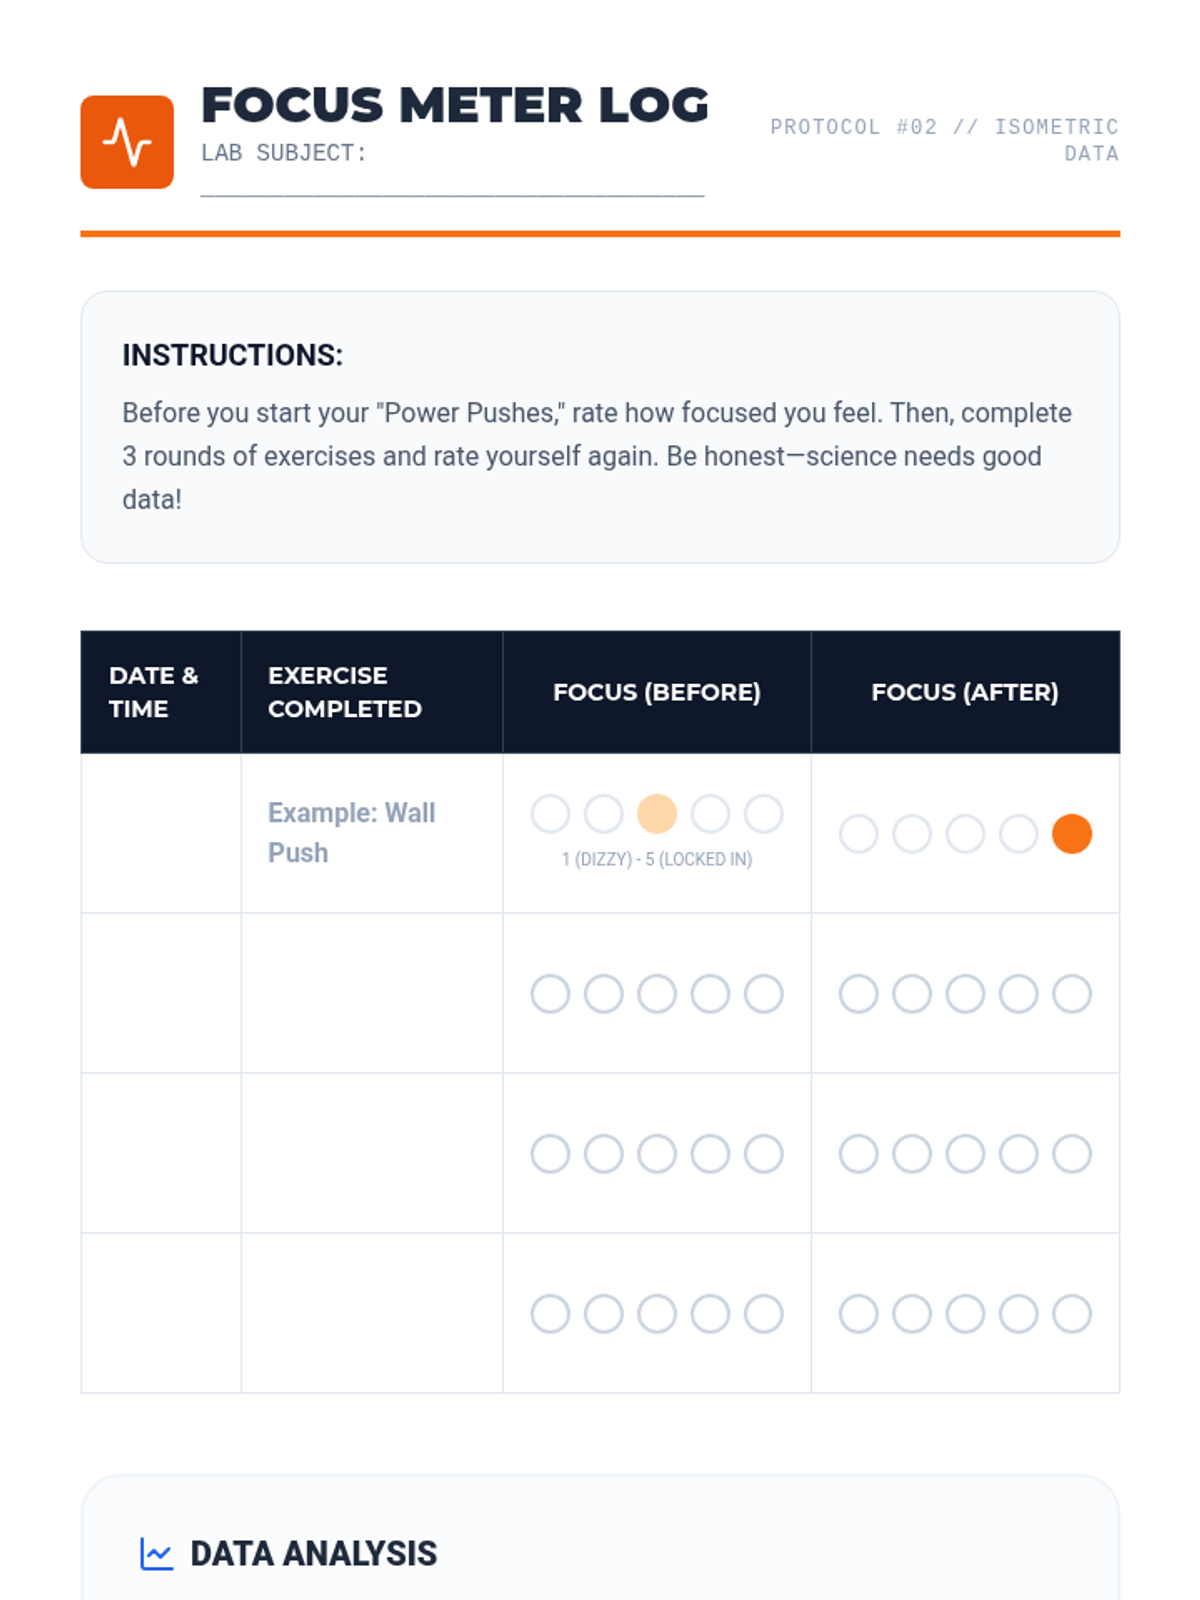Click the Exercise Completed column header
Viewport: 1200px width, 1600px height.
(345, 692)
